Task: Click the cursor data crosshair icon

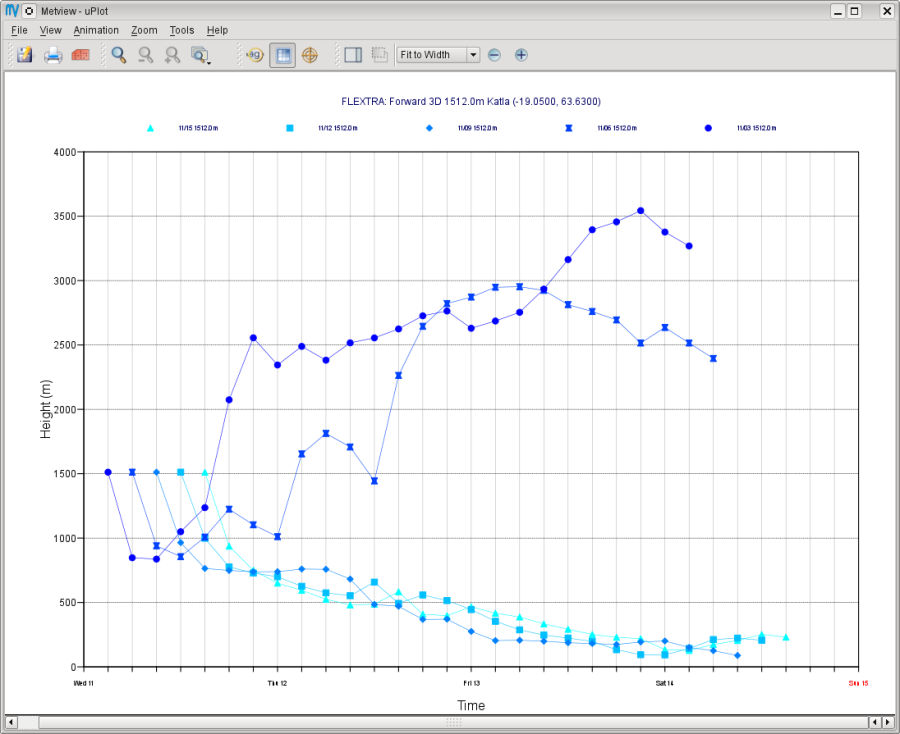Action: tap(310, 55)
